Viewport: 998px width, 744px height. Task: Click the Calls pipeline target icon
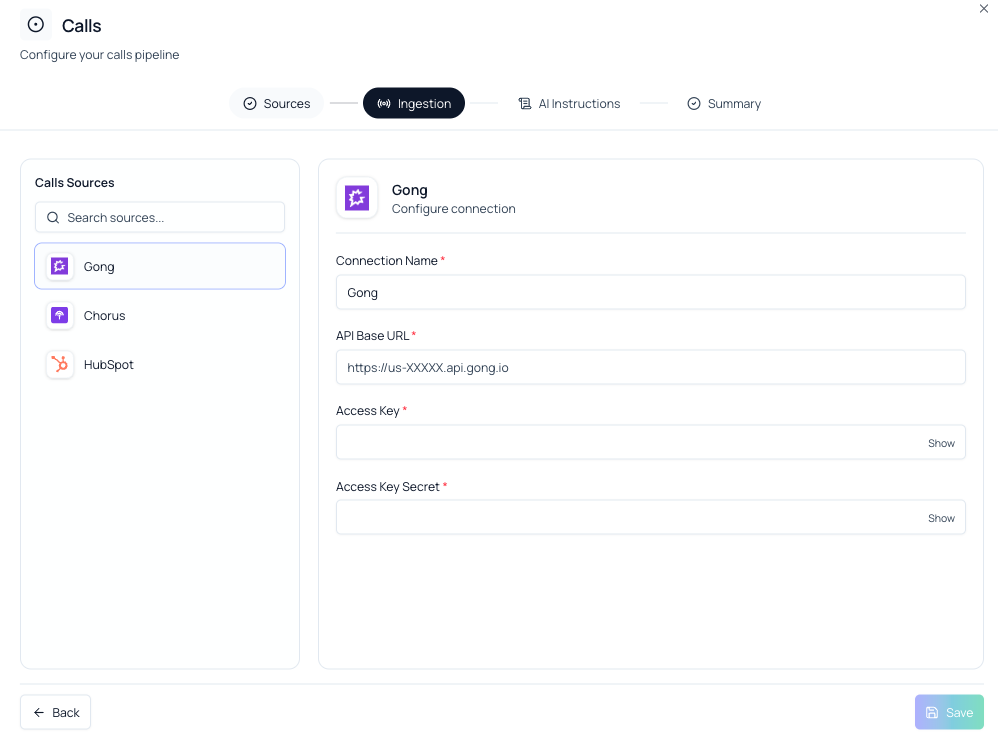pyautogui.click(x=36, y=25)
